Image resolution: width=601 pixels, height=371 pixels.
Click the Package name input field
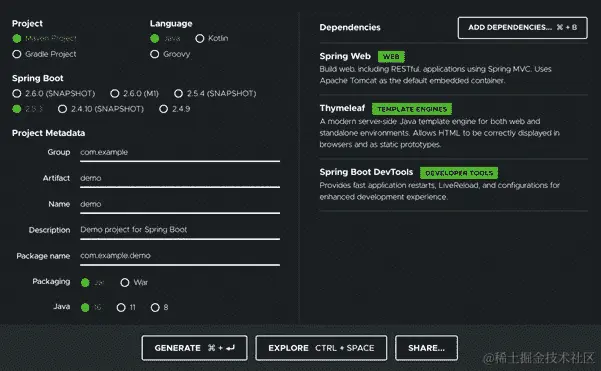[180, 256]
